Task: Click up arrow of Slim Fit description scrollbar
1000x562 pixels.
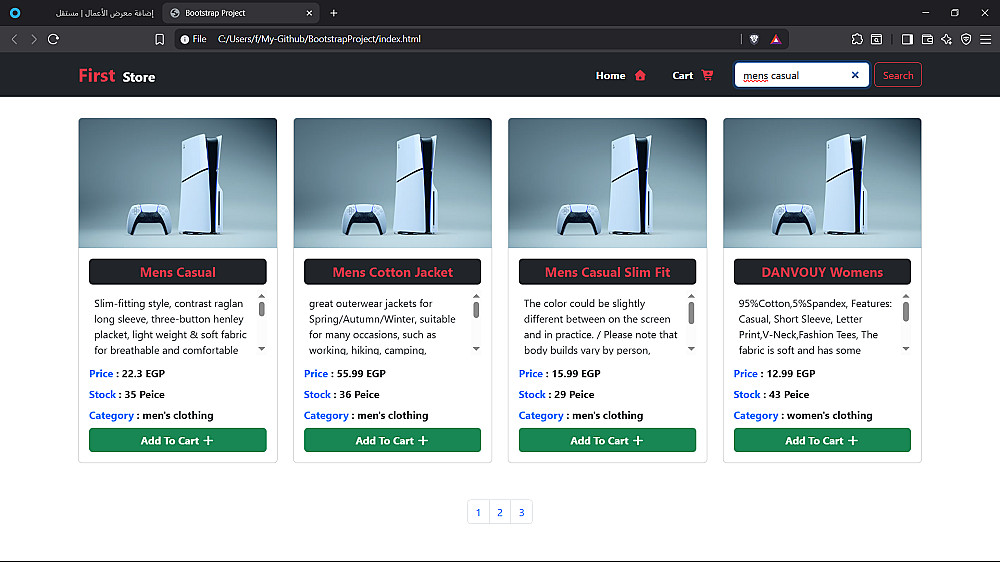Action: click(x=691, y=297)
